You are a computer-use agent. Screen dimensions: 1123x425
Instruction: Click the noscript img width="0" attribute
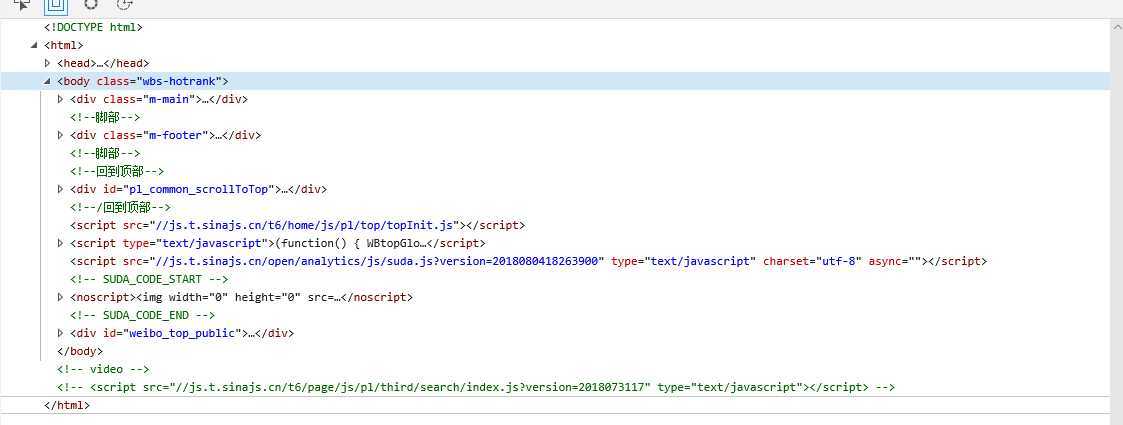[x=198, y=297]
